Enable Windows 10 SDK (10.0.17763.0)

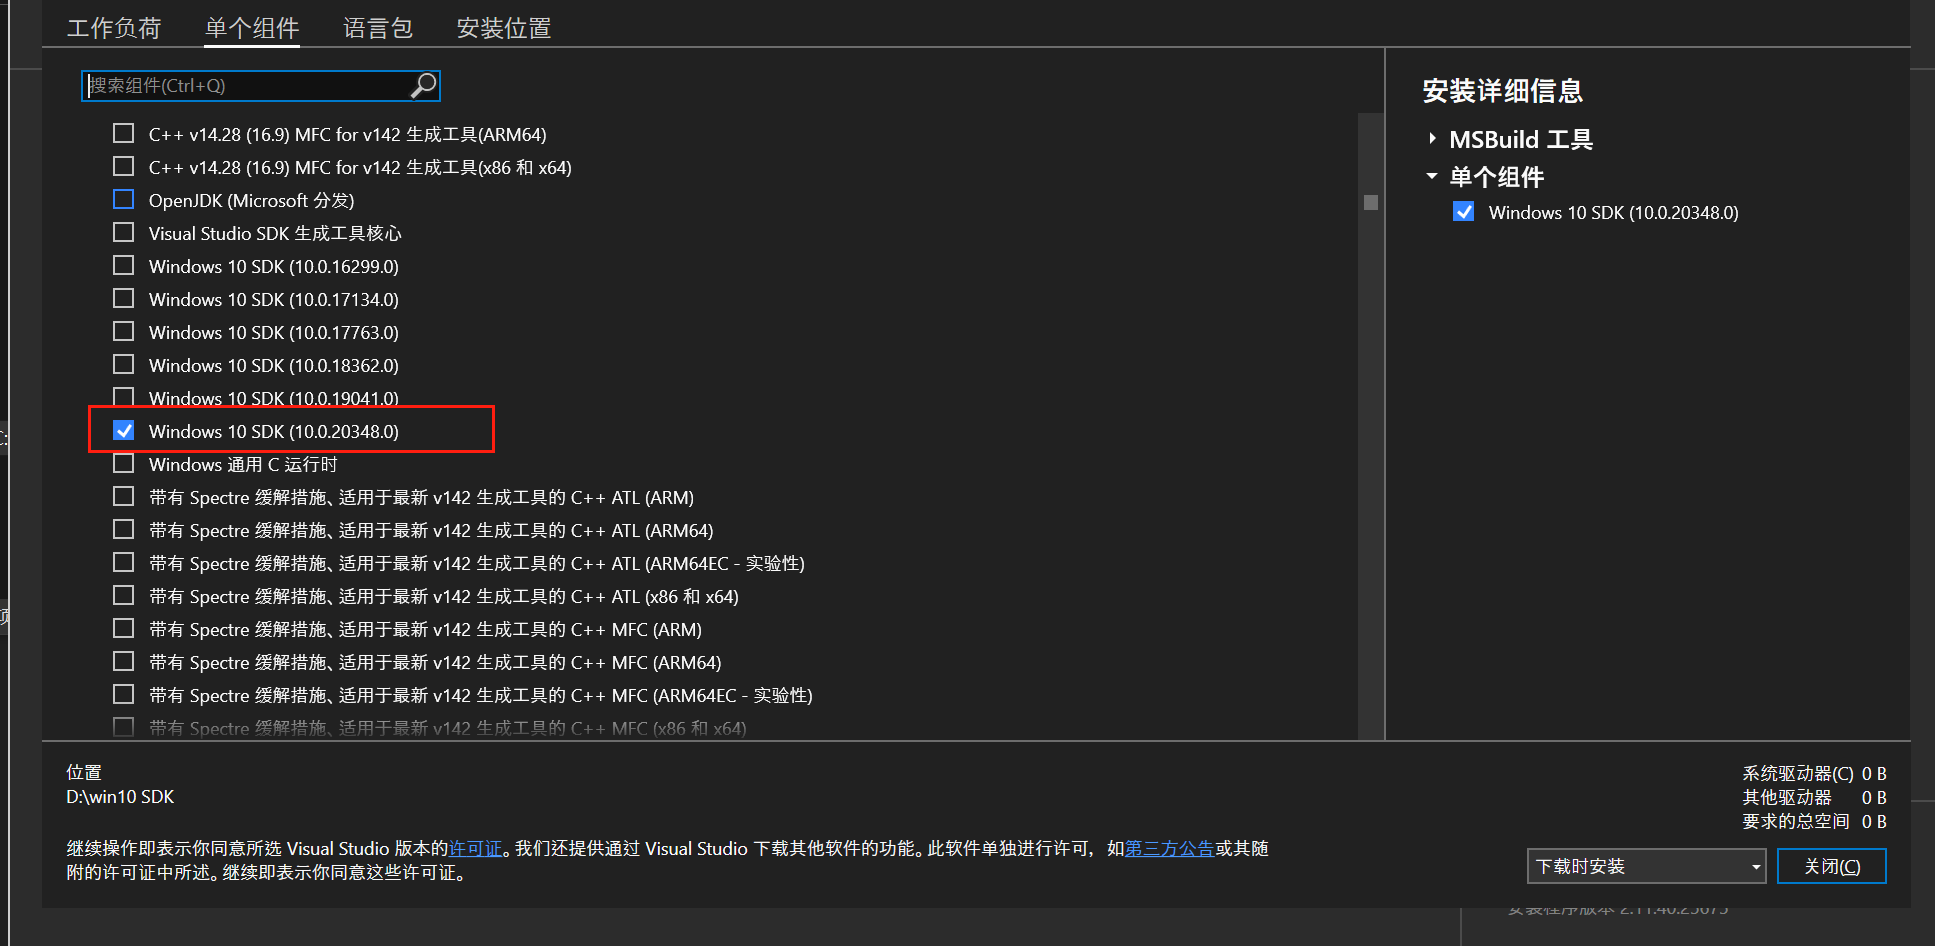tap(123, 331)
